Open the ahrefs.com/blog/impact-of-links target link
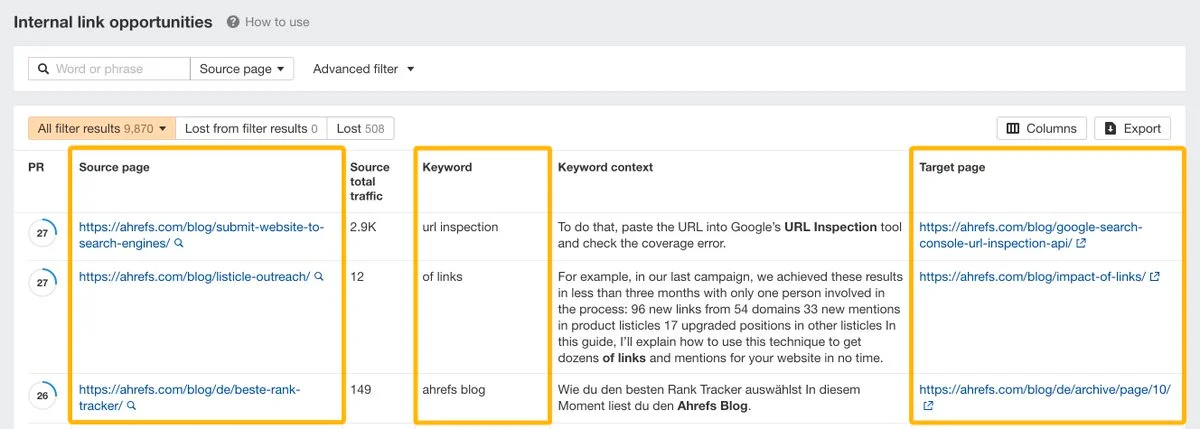This screenshot has width=1200, height=429. pyautogui.click(x=1032, y=277)
